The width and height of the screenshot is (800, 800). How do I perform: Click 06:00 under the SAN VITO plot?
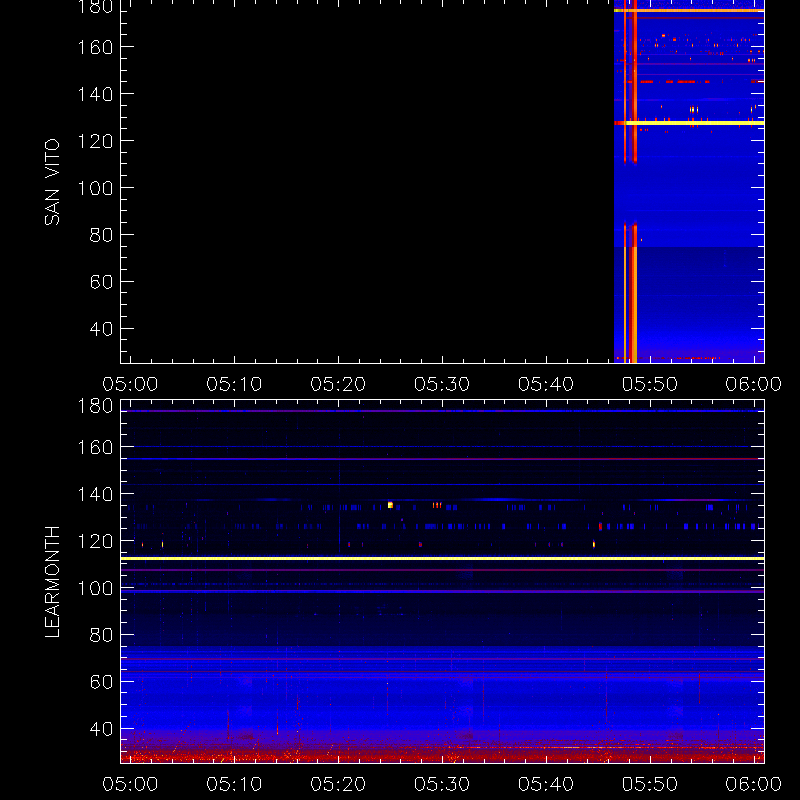(x=754, y=384)
